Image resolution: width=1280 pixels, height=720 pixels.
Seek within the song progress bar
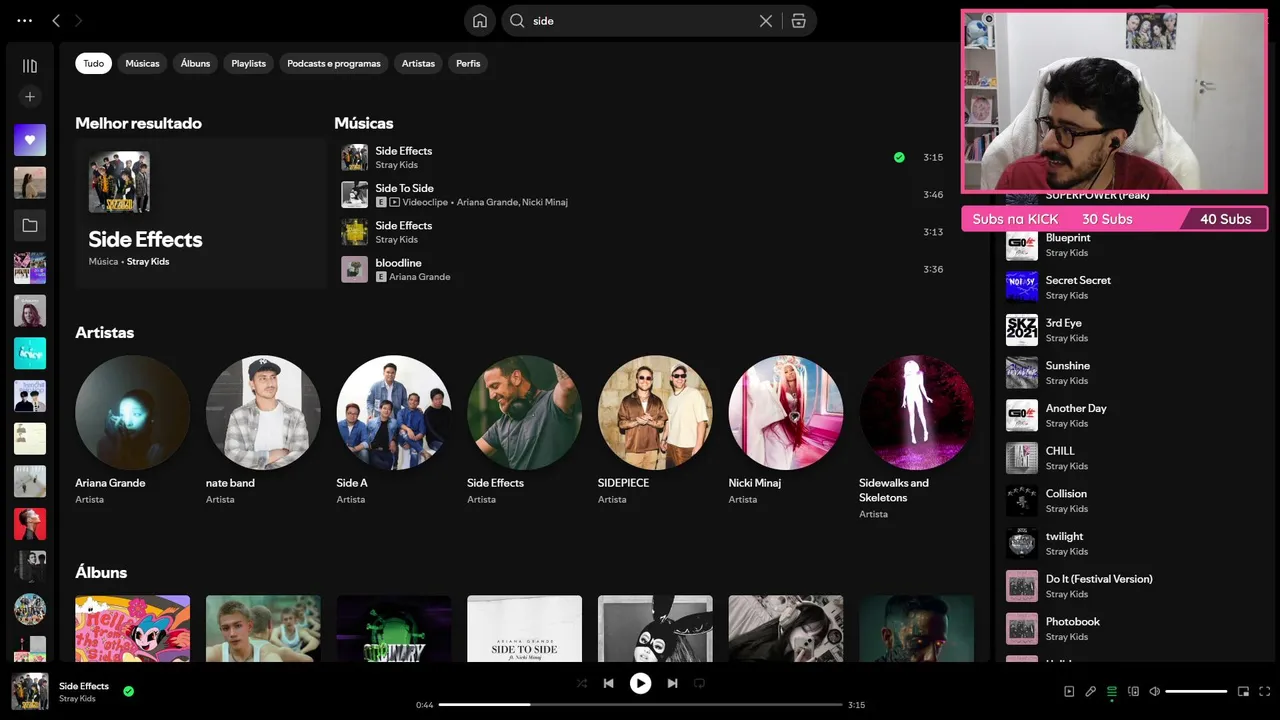point(640,705)
